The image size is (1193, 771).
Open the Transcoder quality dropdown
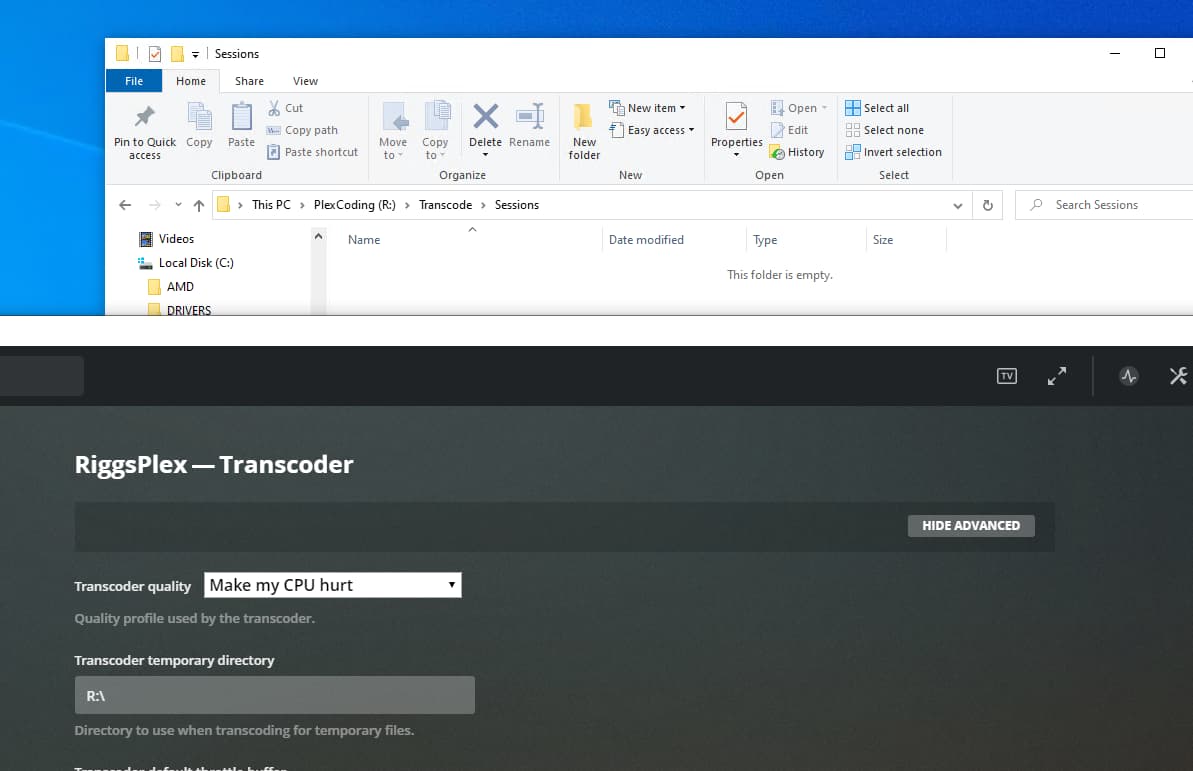(332, 585)
